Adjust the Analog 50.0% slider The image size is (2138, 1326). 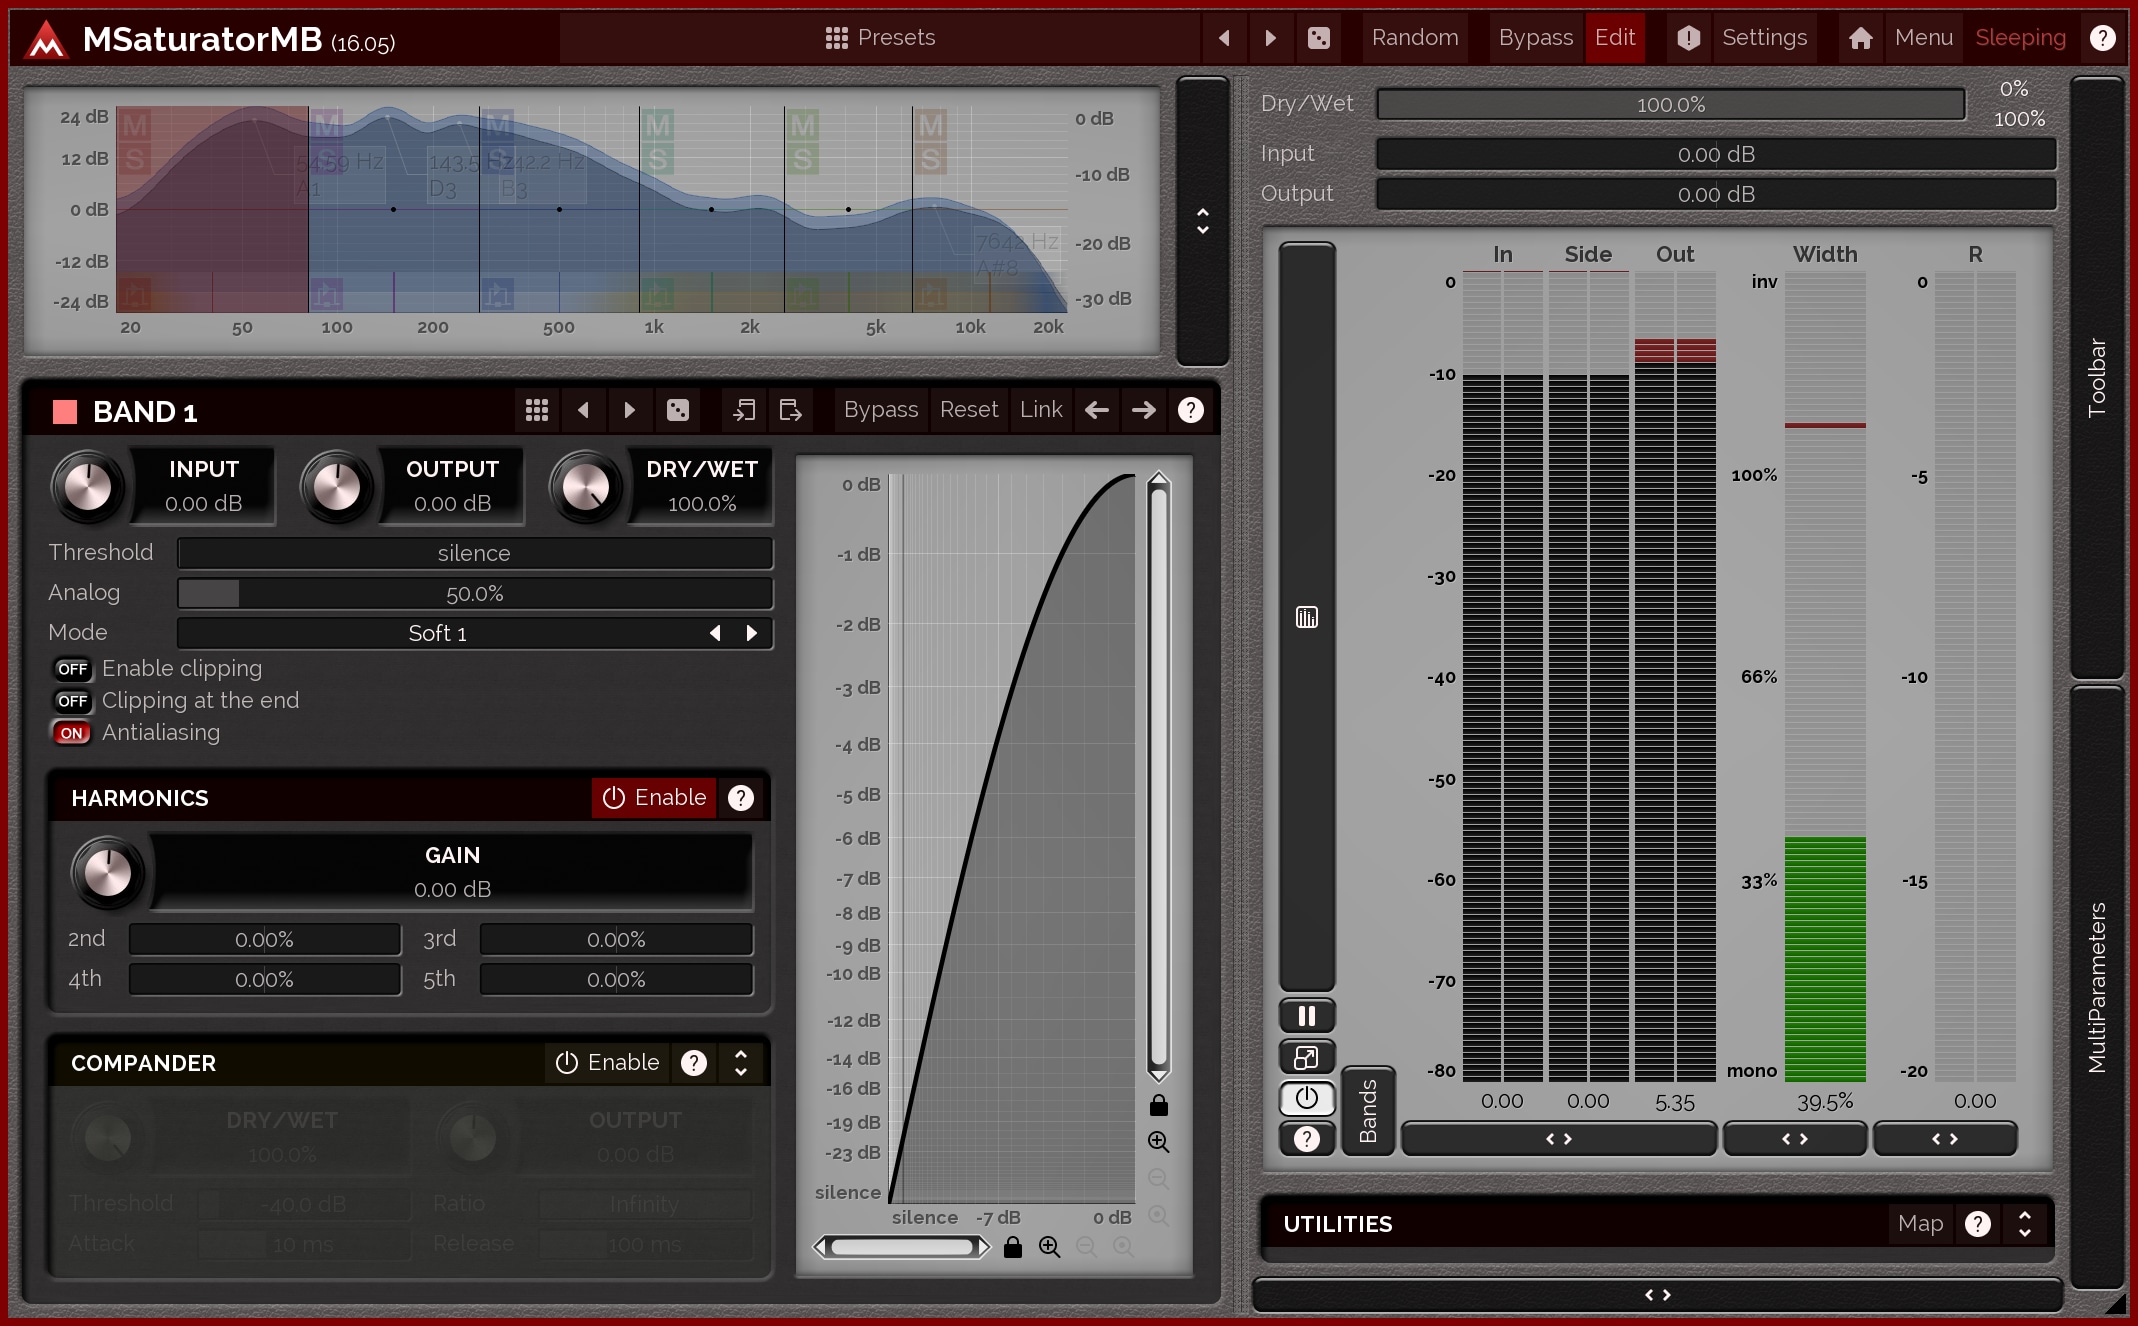(x=474, y=594)
